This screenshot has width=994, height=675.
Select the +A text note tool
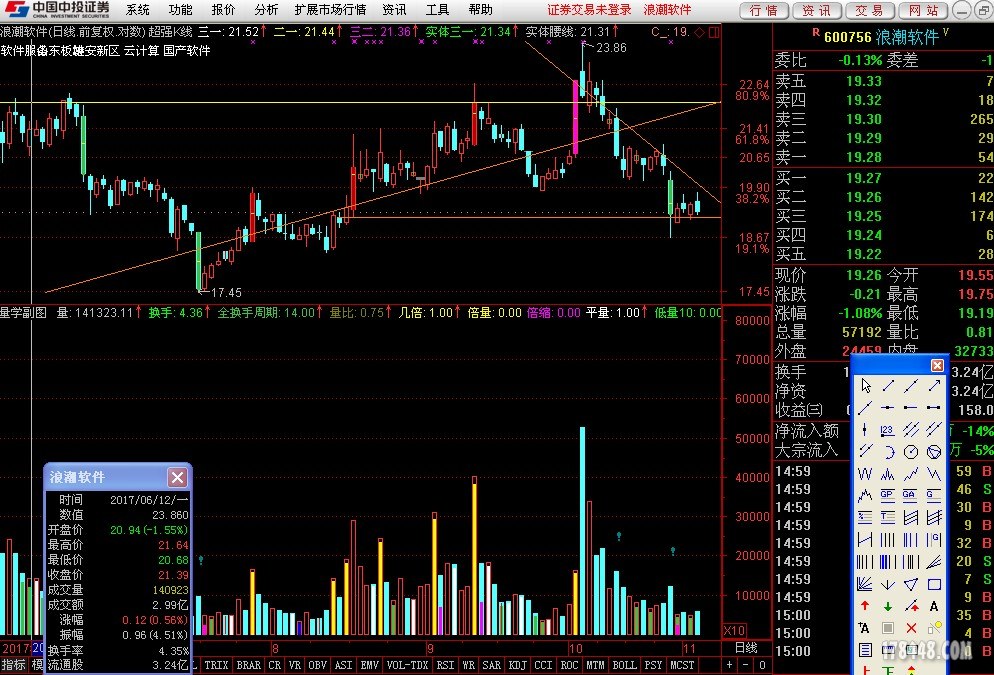[865, 628]
